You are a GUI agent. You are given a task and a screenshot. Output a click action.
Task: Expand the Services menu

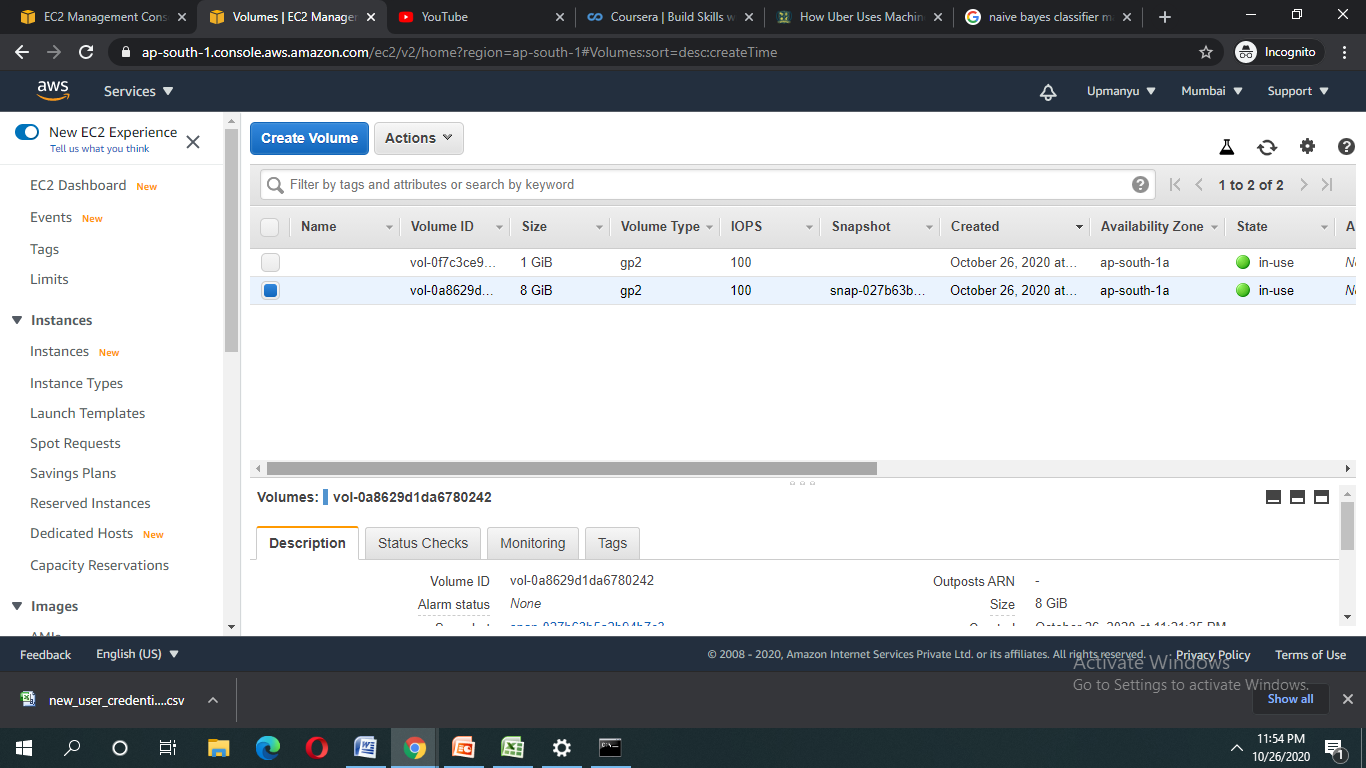click(x=138, y=91)
